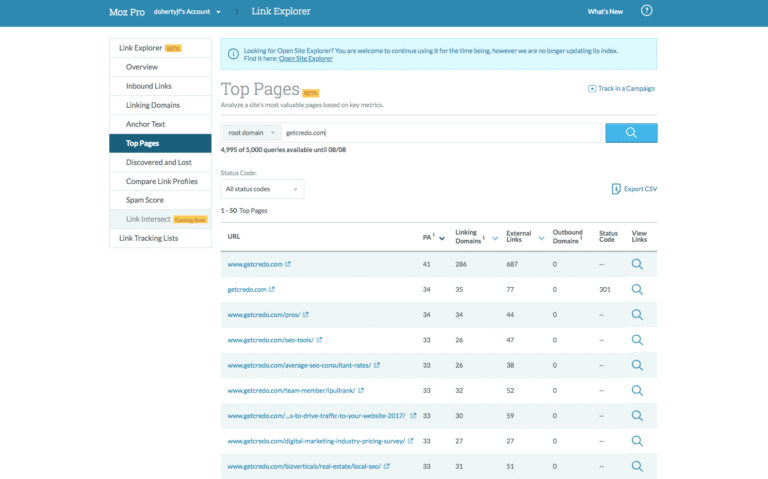Image resolution: width=768 pixels, height=479 pixels.
Task: Click the www.getcredo.com URL link
Action: [255, 264]
